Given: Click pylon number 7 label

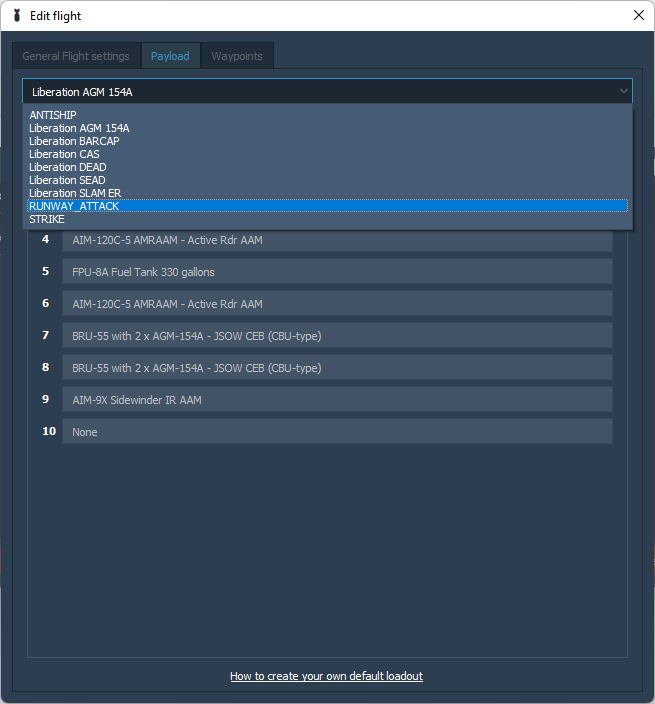Looking at the screenshot, I should coord(45,335).
